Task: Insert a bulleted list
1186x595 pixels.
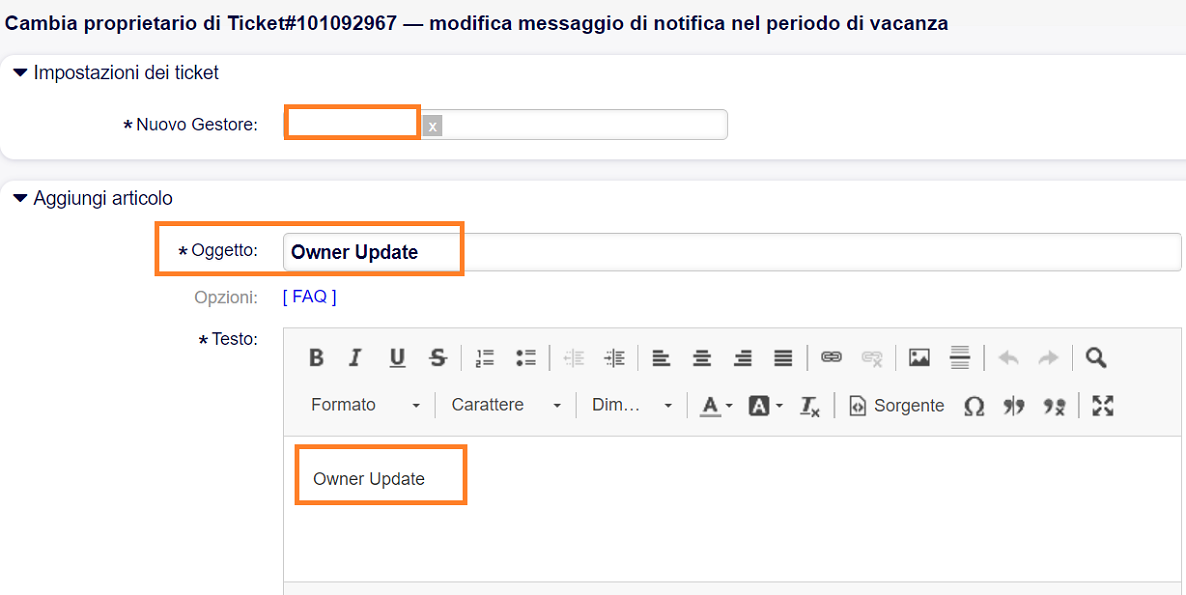Action: click(526, 358)
